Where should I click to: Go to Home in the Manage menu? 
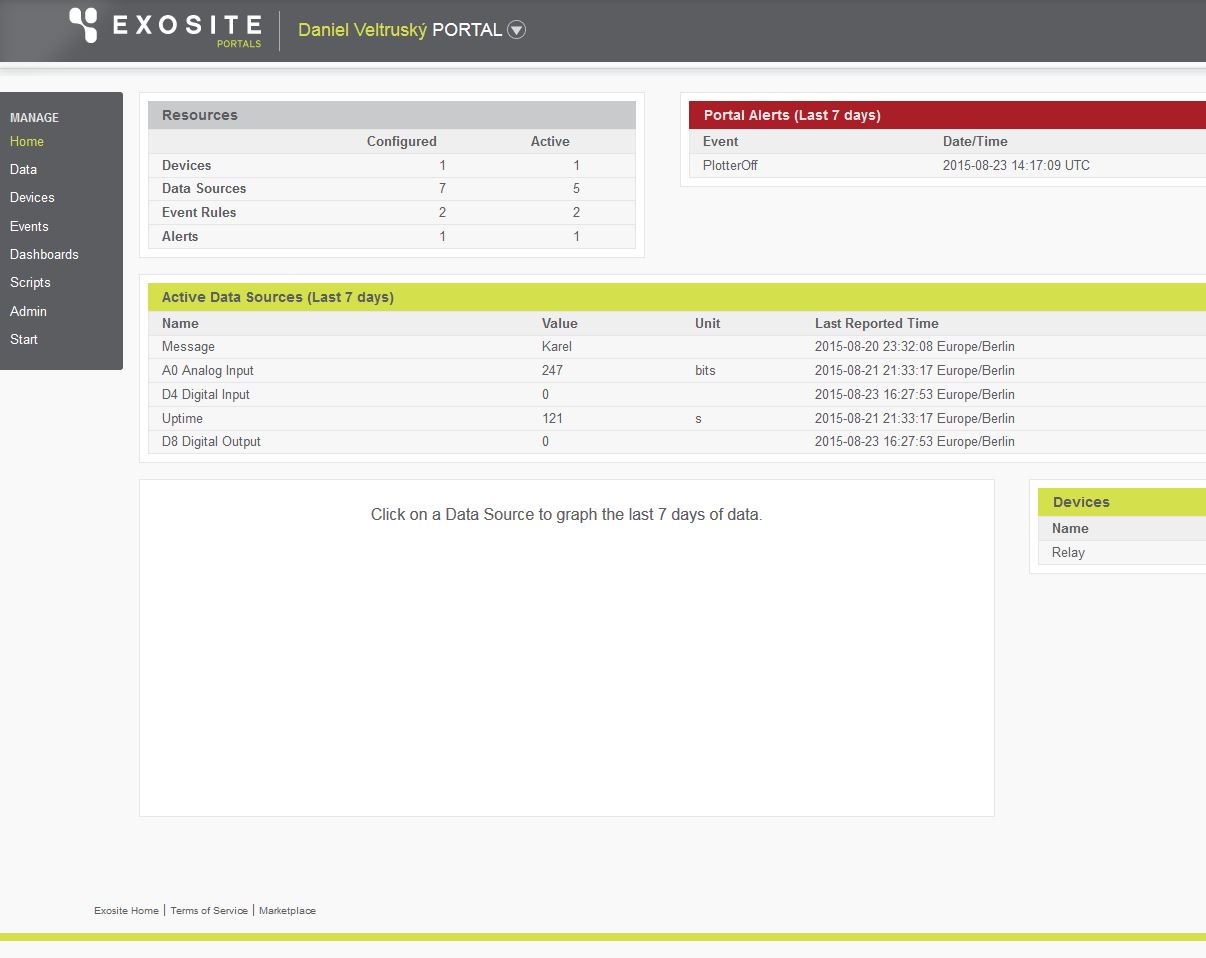click(x=27, y=142)
